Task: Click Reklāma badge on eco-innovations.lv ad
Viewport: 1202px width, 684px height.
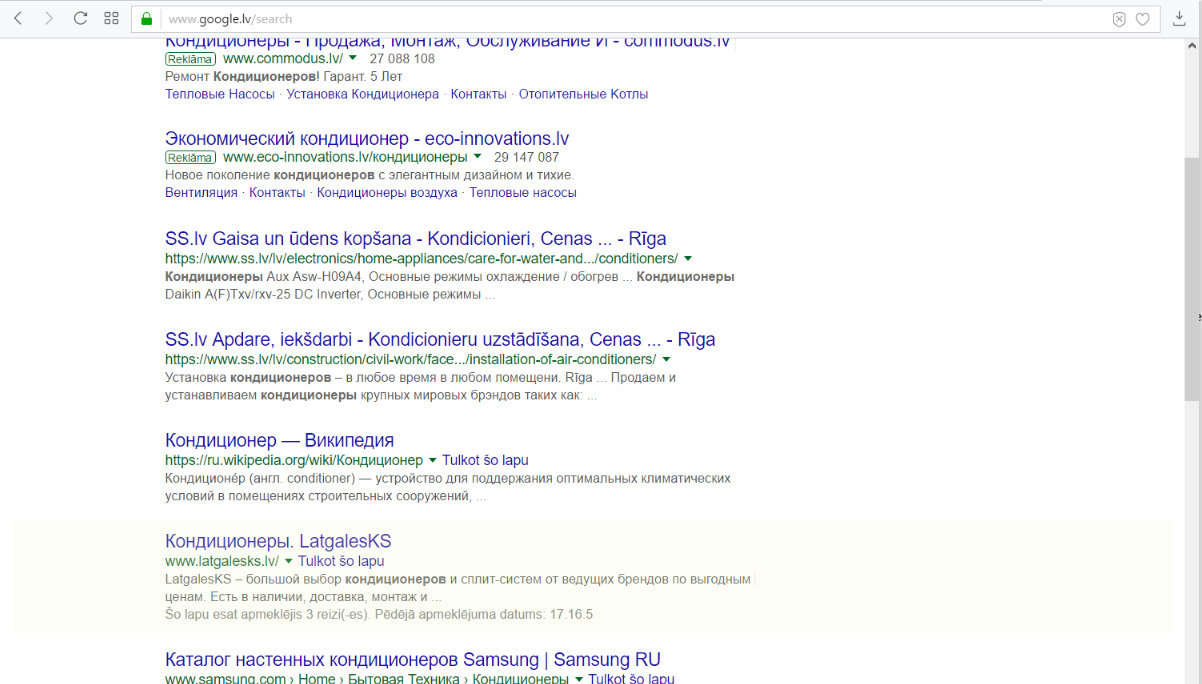Action: [190, 157]
